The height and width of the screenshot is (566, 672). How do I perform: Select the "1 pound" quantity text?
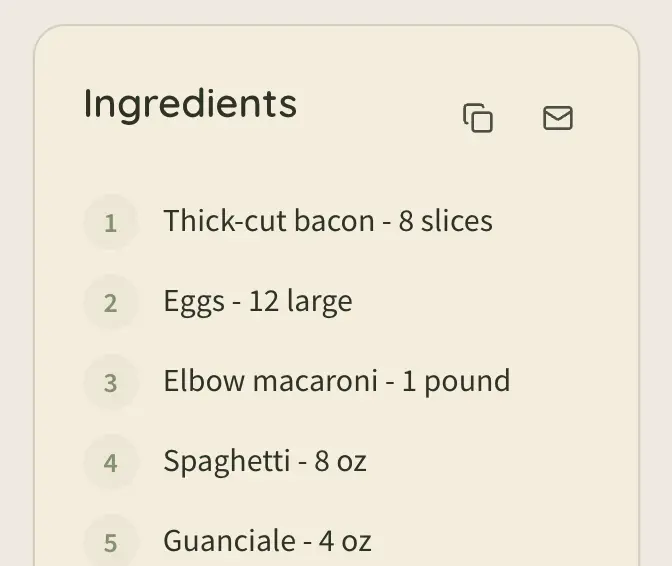coord(456,381)
